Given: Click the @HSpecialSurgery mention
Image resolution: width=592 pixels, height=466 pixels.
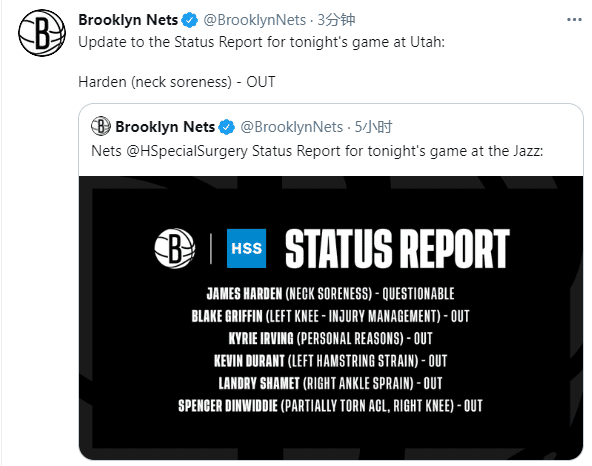Looking at the screenshot, I should click(187, 151).
